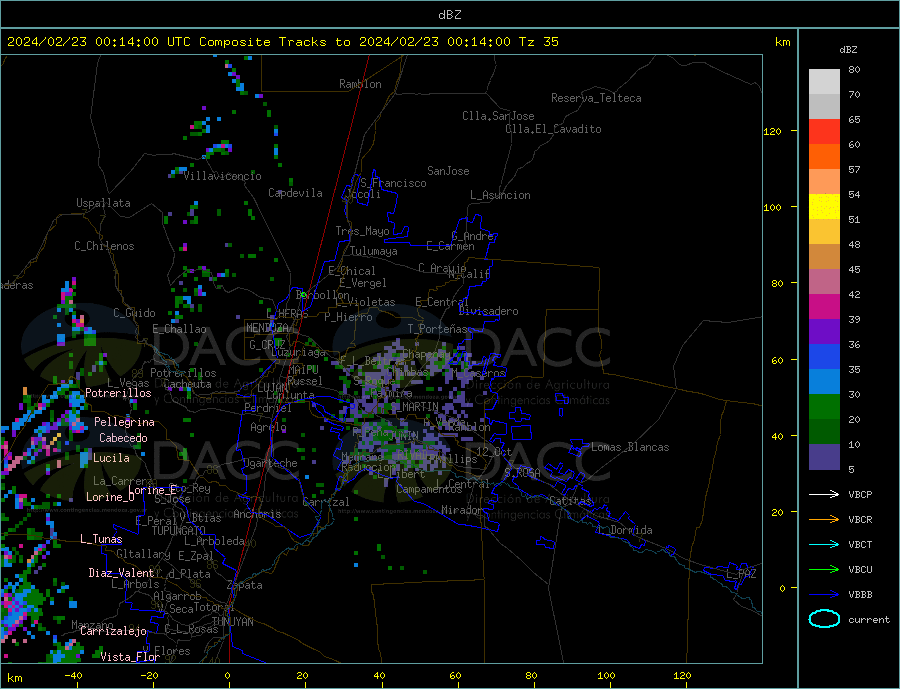Click the cyan 'current' ellipse icon
This screenshot has width=900, height=689.
[x=824, y=619]
